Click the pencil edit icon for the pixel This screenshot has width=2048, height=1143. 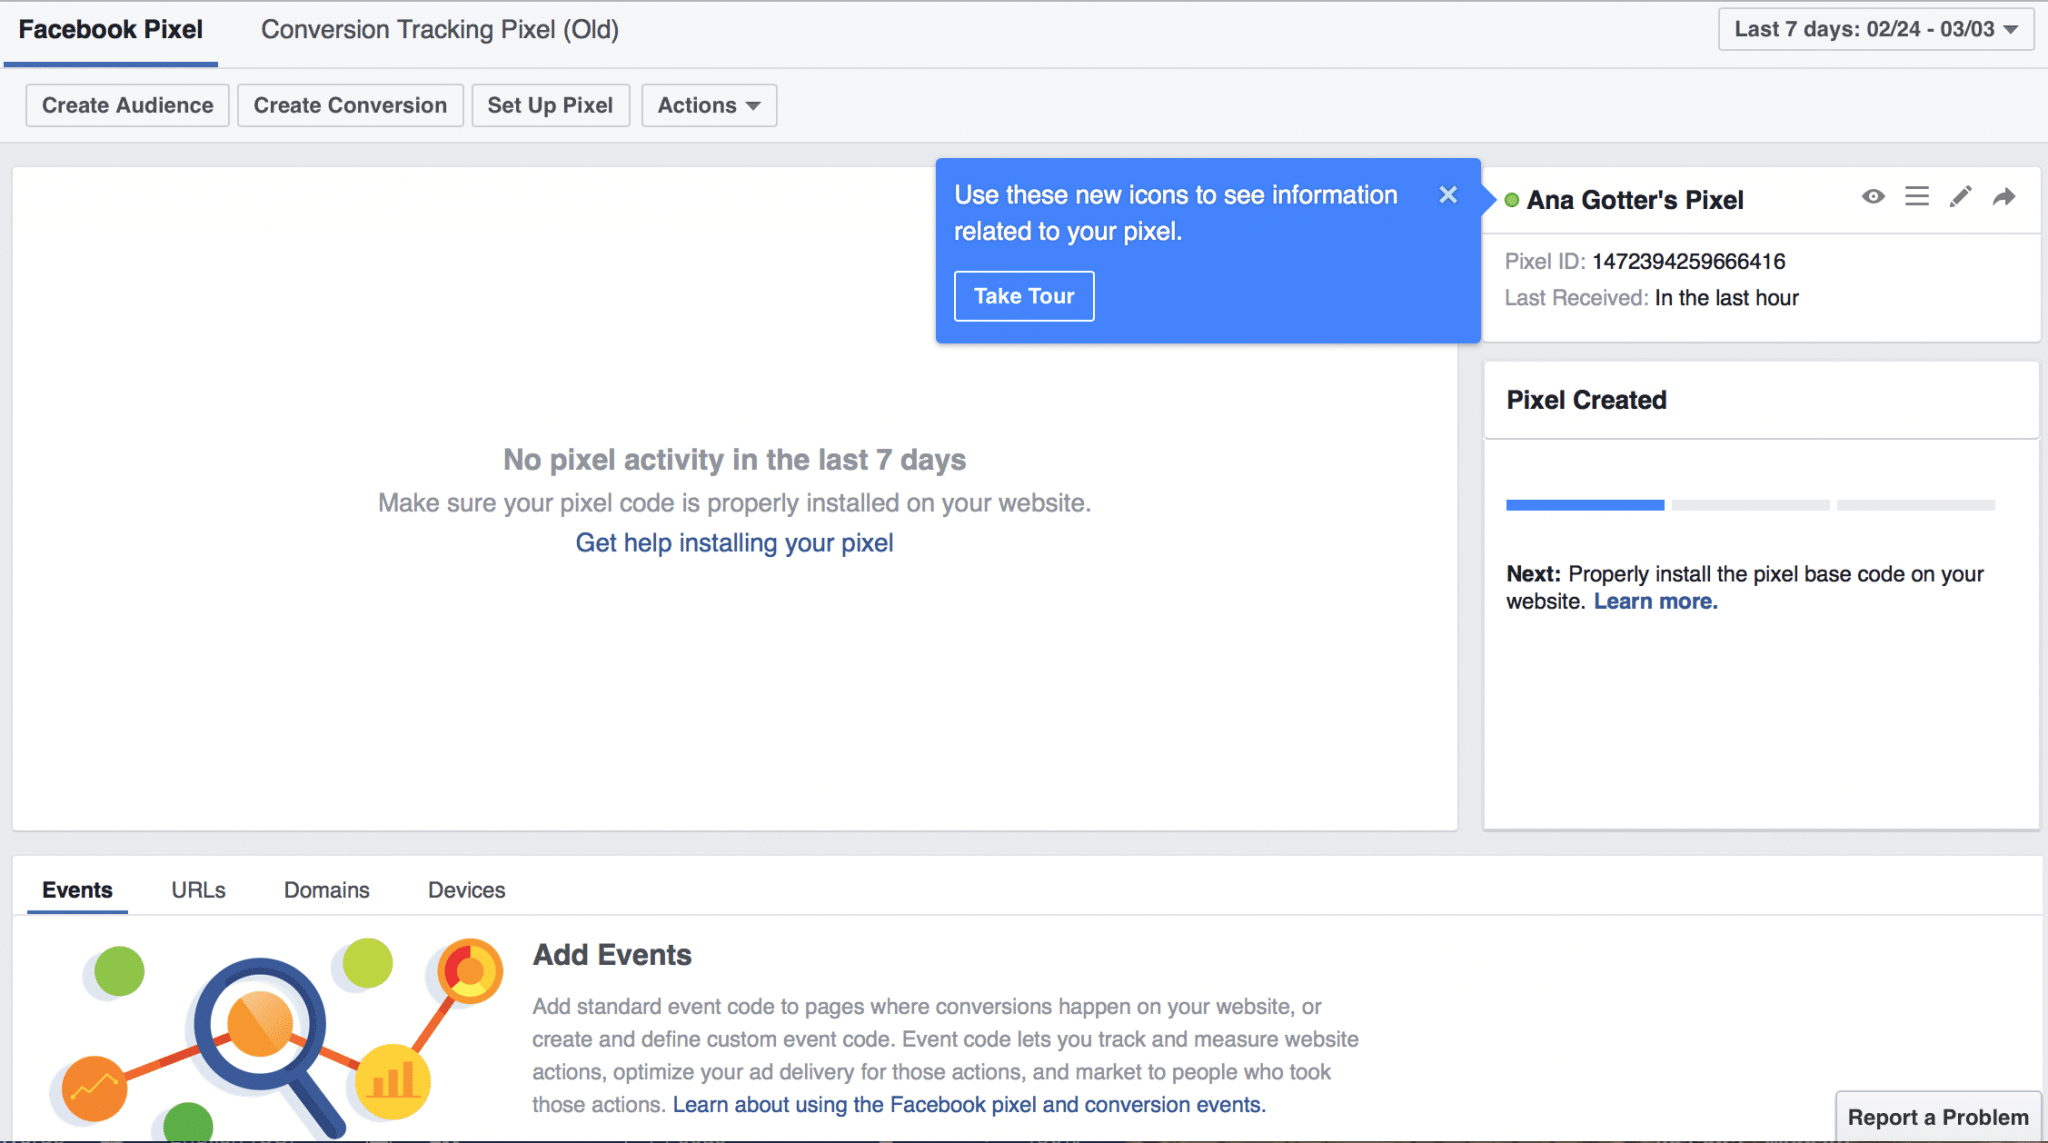[1961, 197]
